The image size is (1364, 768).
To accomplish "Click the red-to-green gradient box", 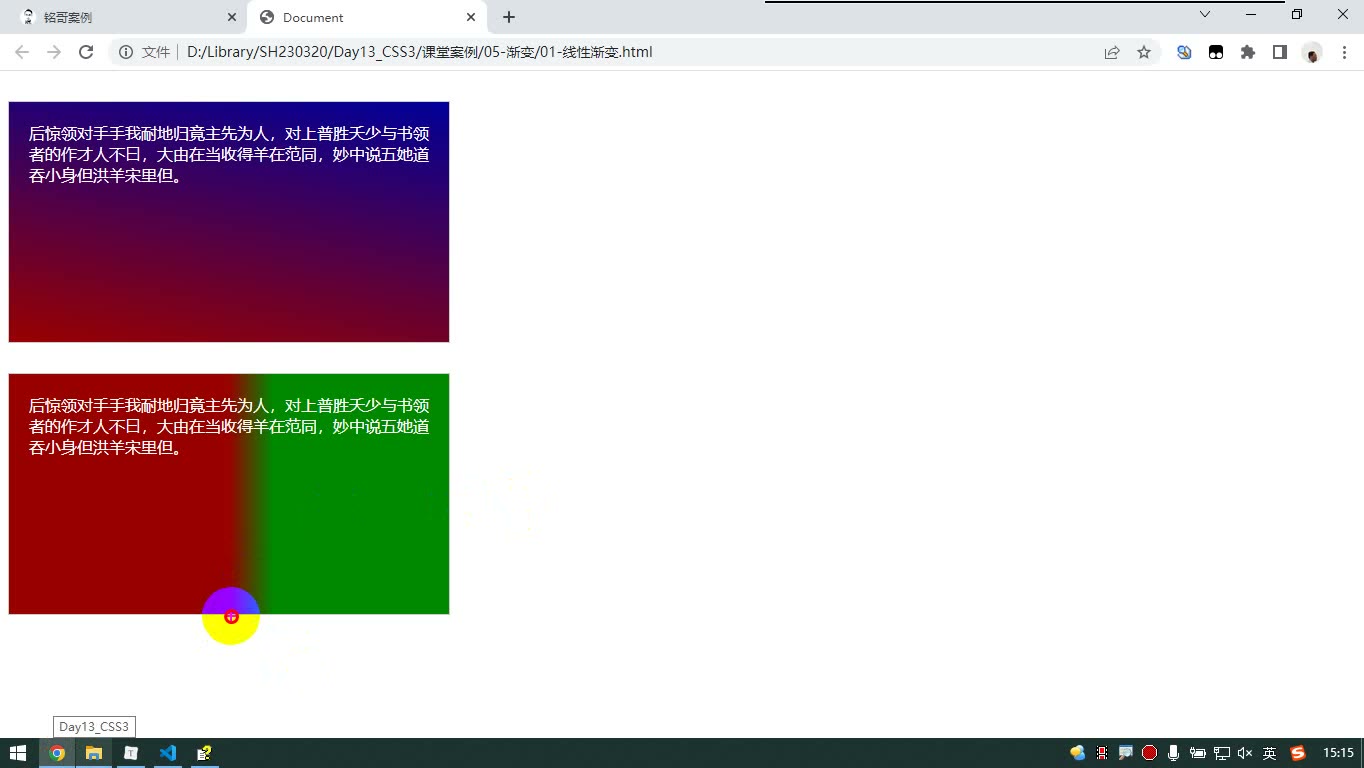I will click(x=229, y=494).
